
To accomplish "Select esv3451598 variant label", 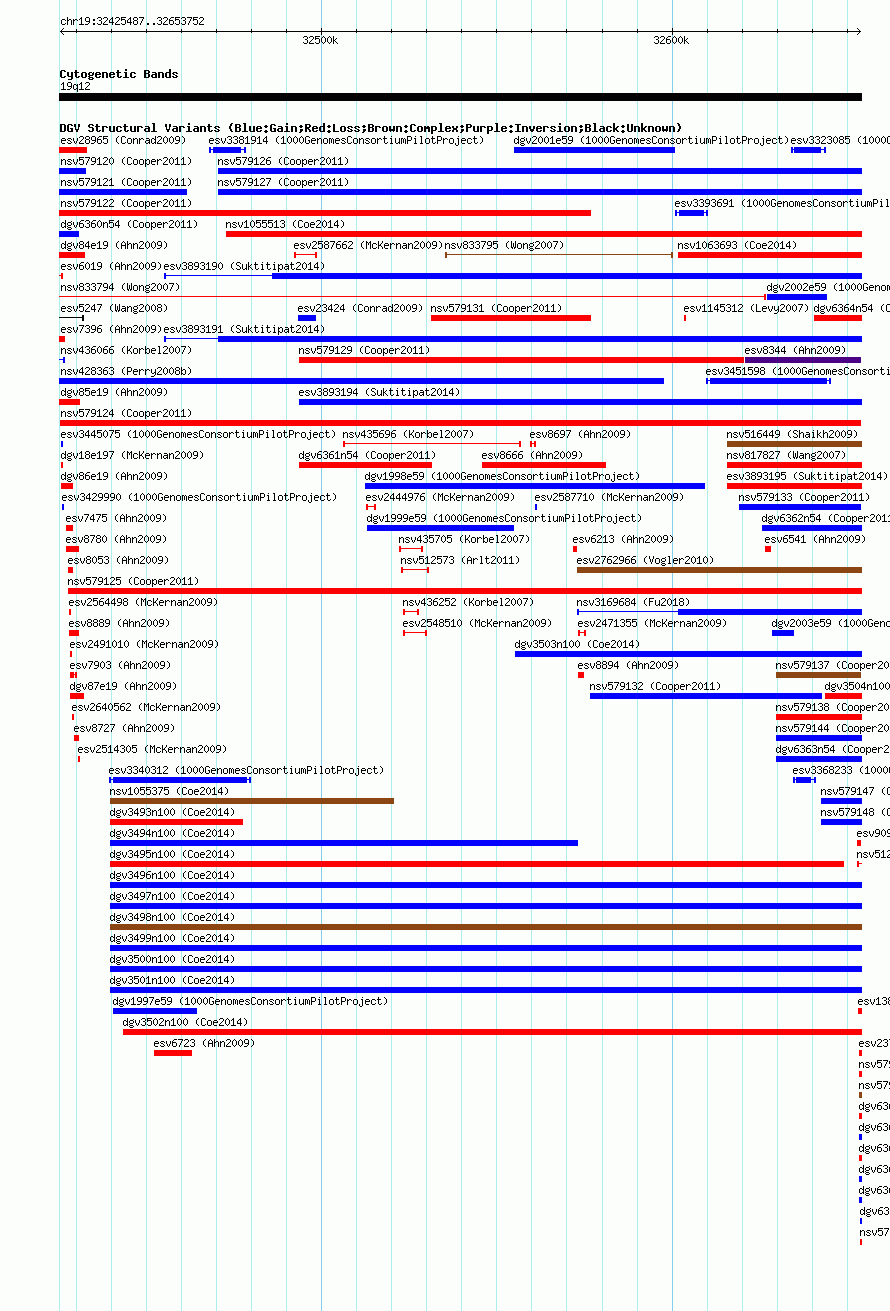I will click(798, 371).
